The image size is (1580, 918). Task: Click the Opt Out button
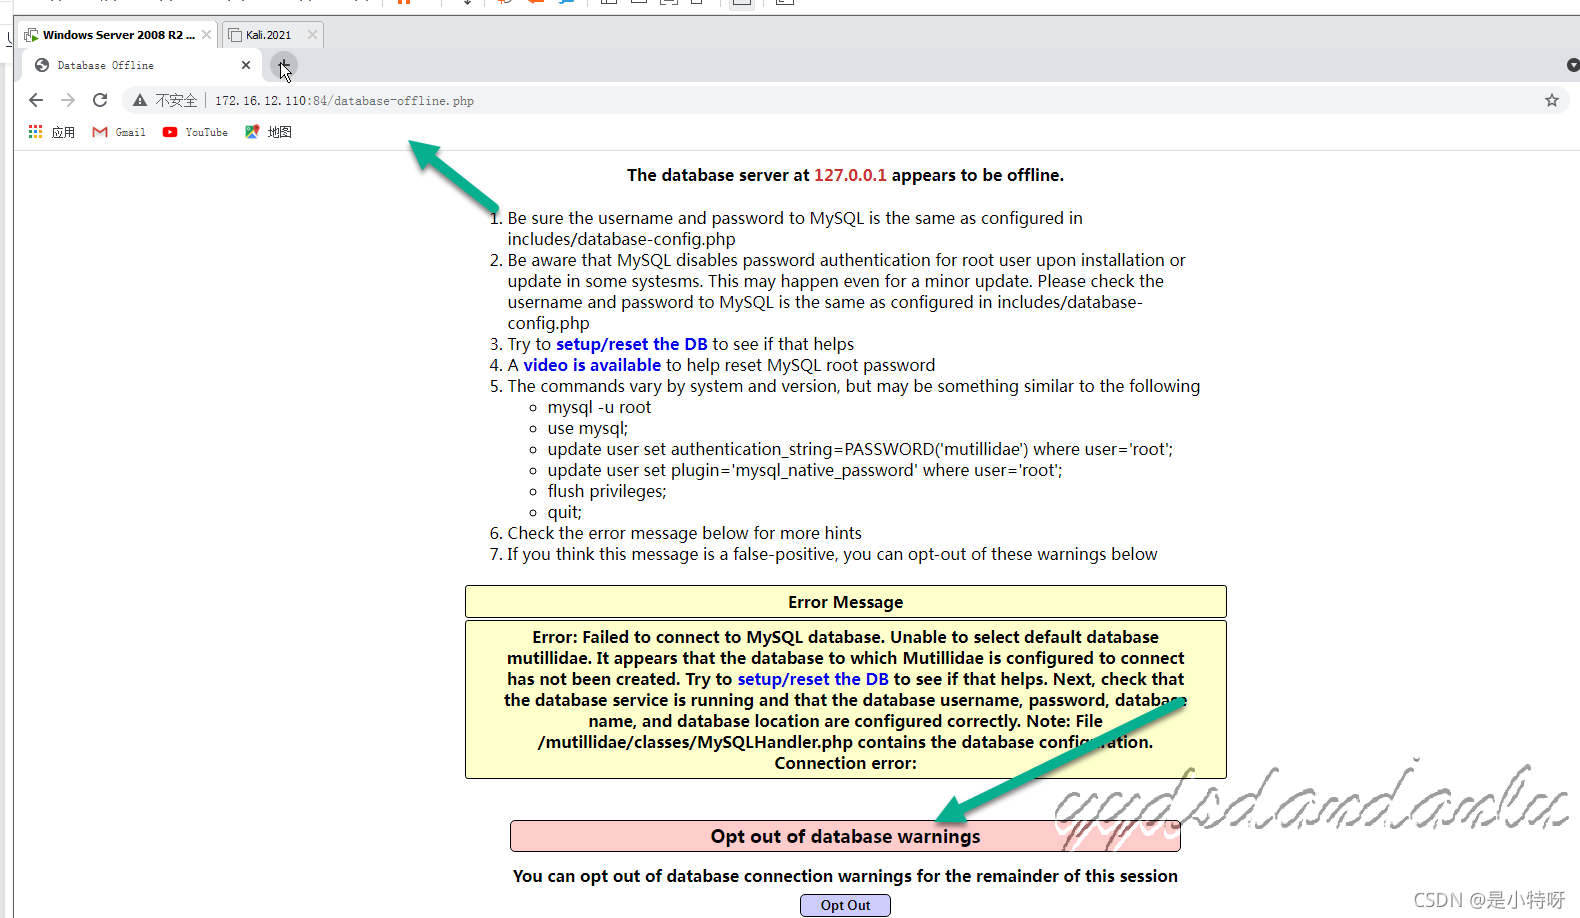(845, 905)
